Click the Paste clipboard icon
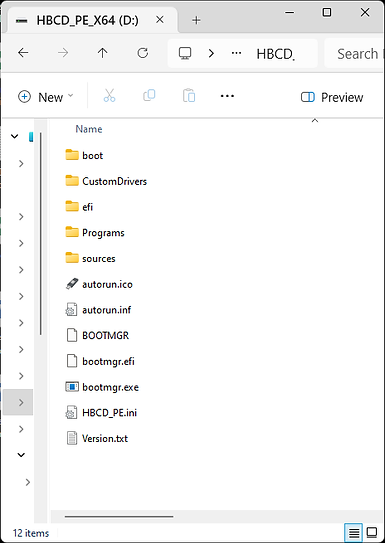 click(189, 96)
